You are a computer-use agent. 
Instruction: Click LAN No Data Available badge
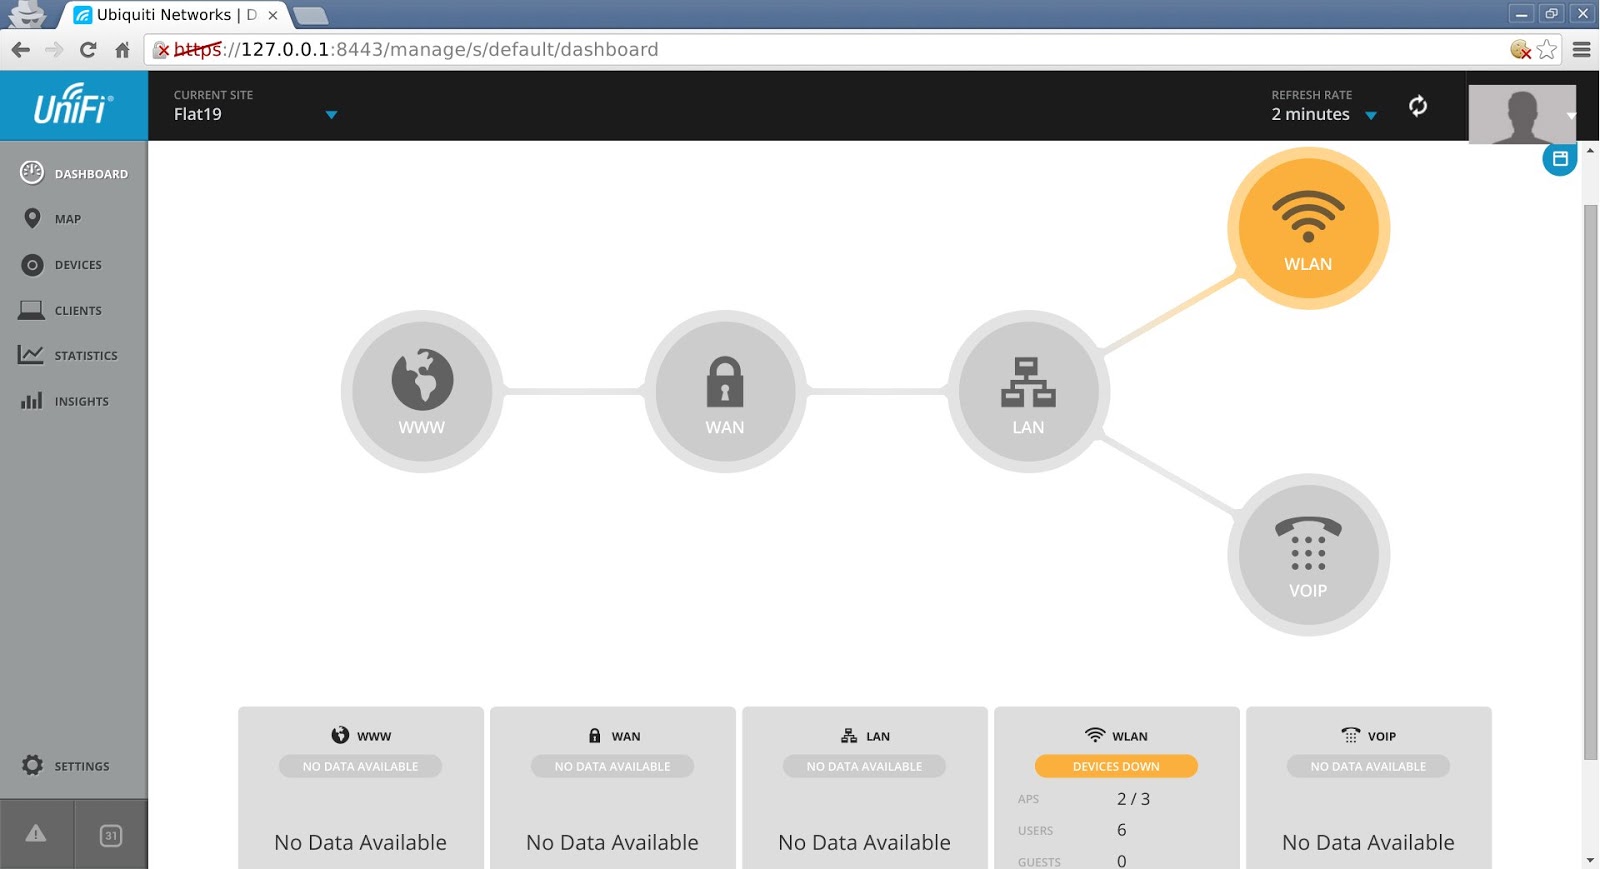tap(864, 766)
